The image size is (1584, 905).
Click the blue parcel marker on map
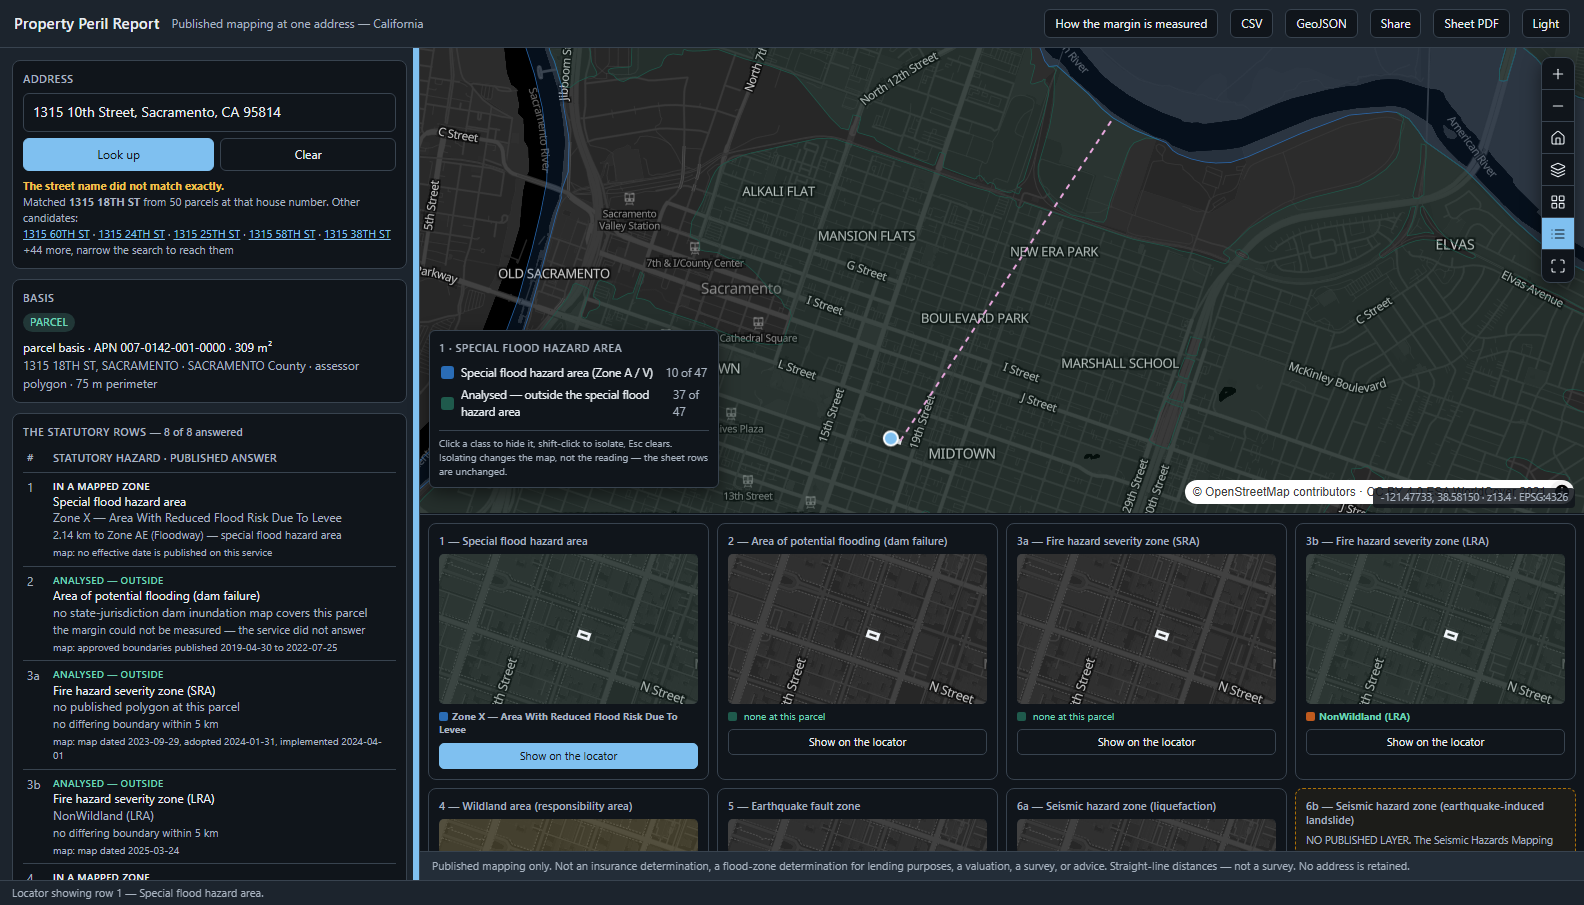point(891,438)
